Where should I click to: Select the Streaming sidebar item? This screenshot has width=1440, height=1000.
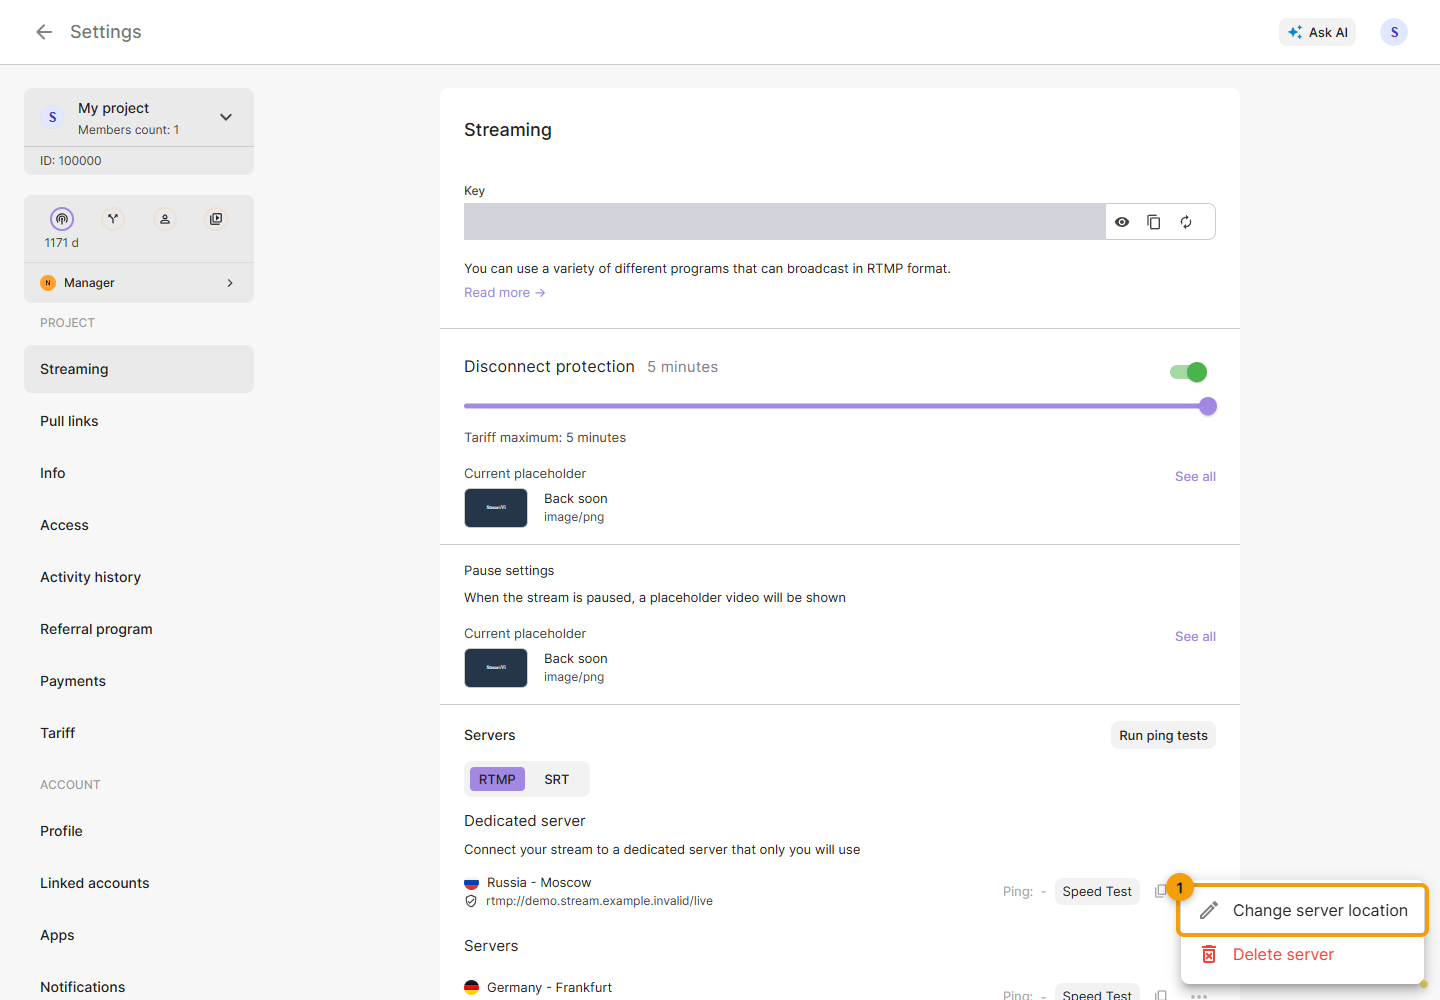point(139,369)
